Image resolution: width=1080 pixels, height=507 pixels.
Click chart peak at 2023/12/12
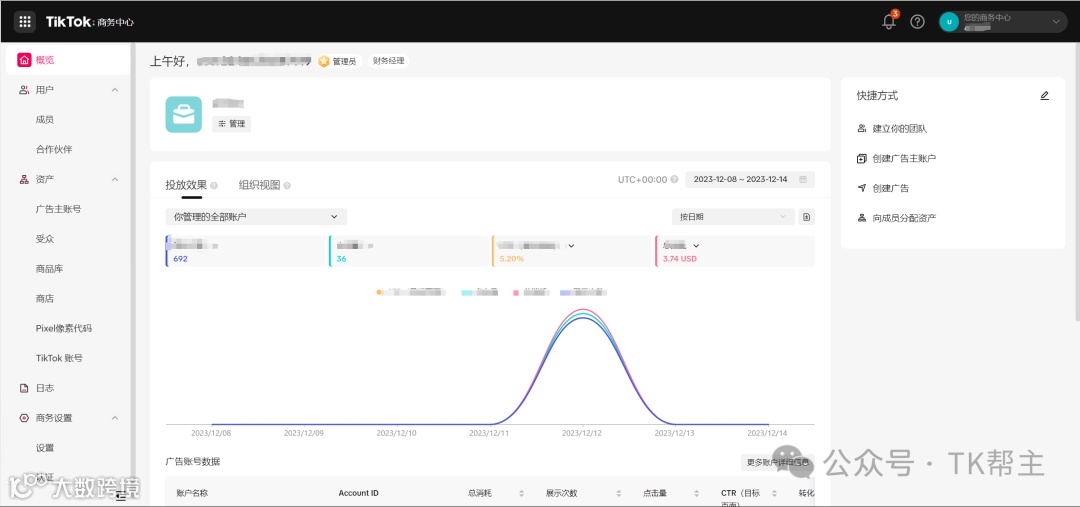tap(583, 312)
